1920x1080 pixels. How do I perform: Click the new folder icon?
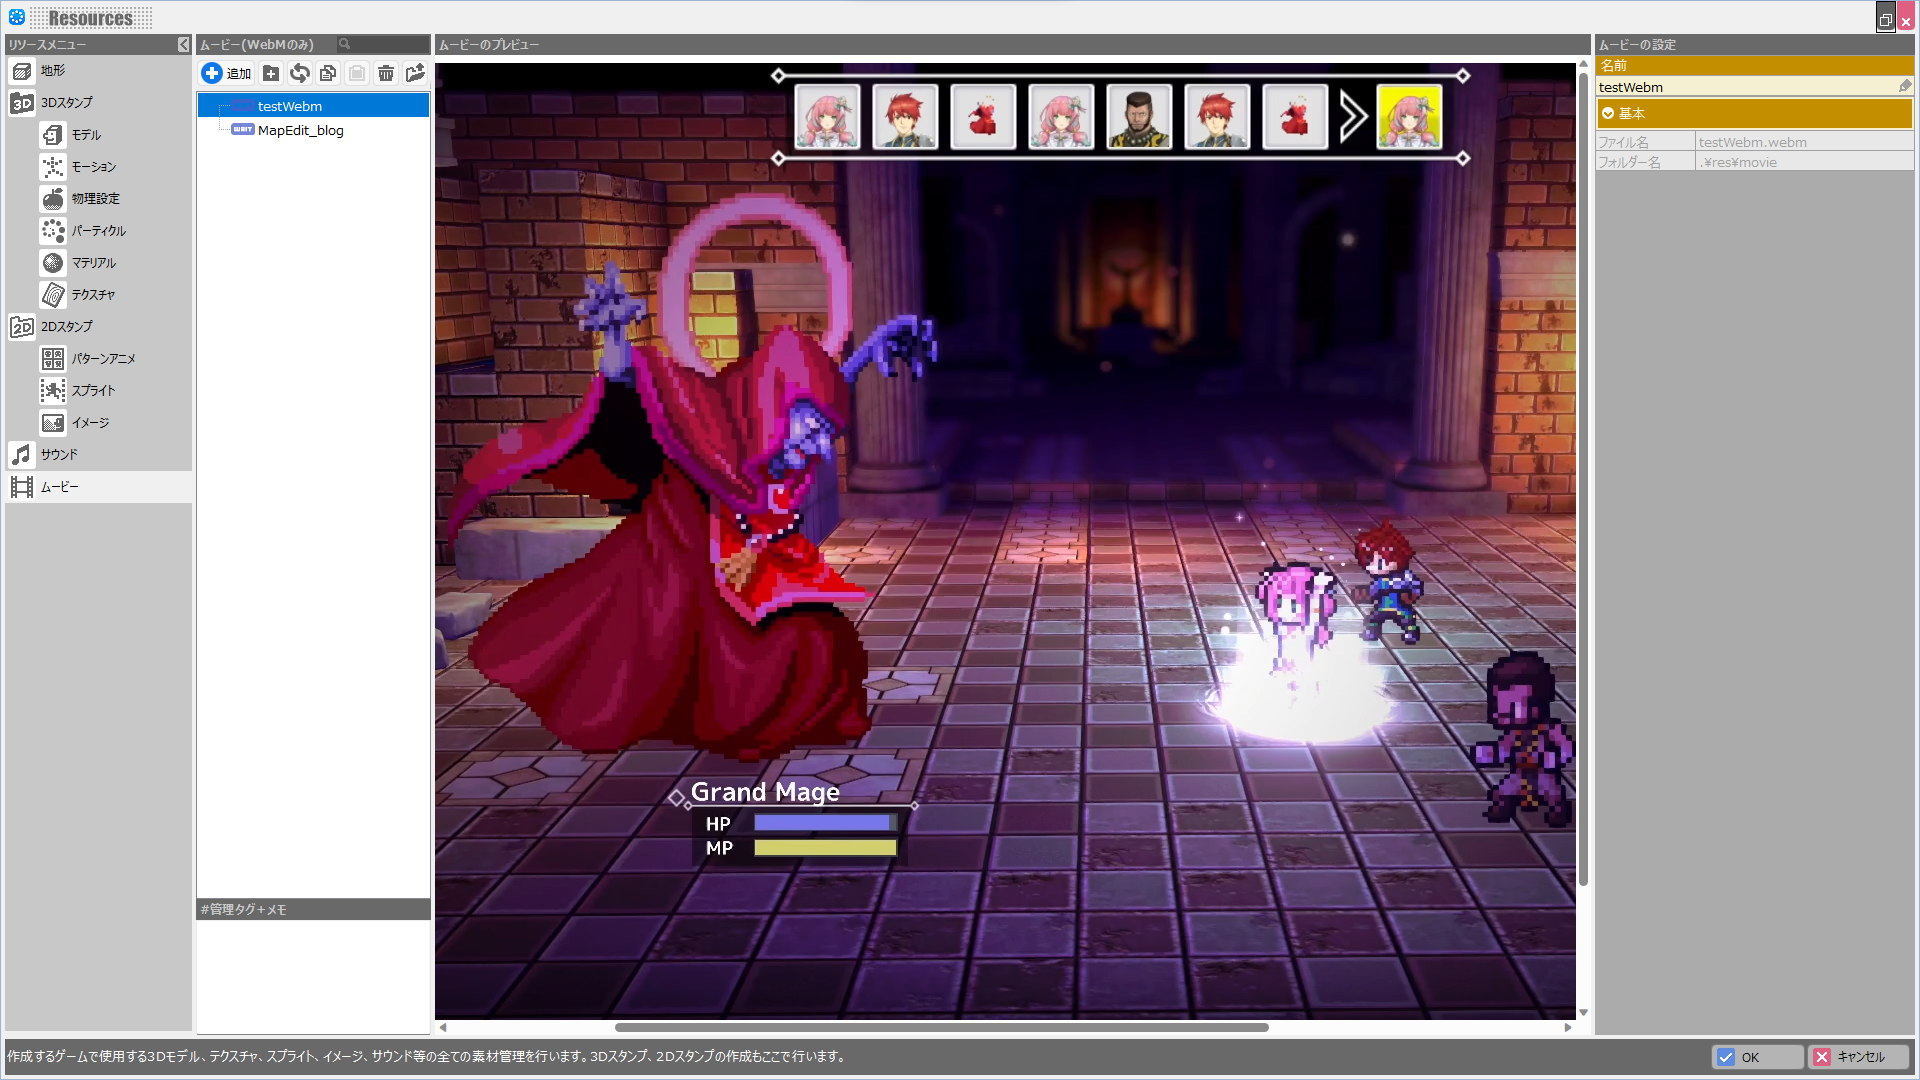coord(271,73)
